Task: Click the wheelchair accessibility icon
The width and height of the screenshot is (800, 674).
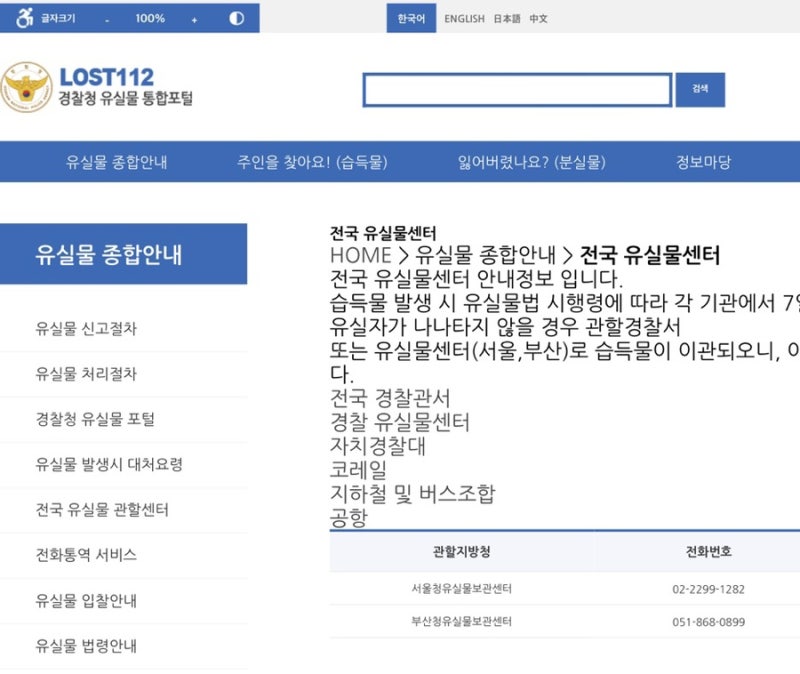Action: [x=24, y=18]
